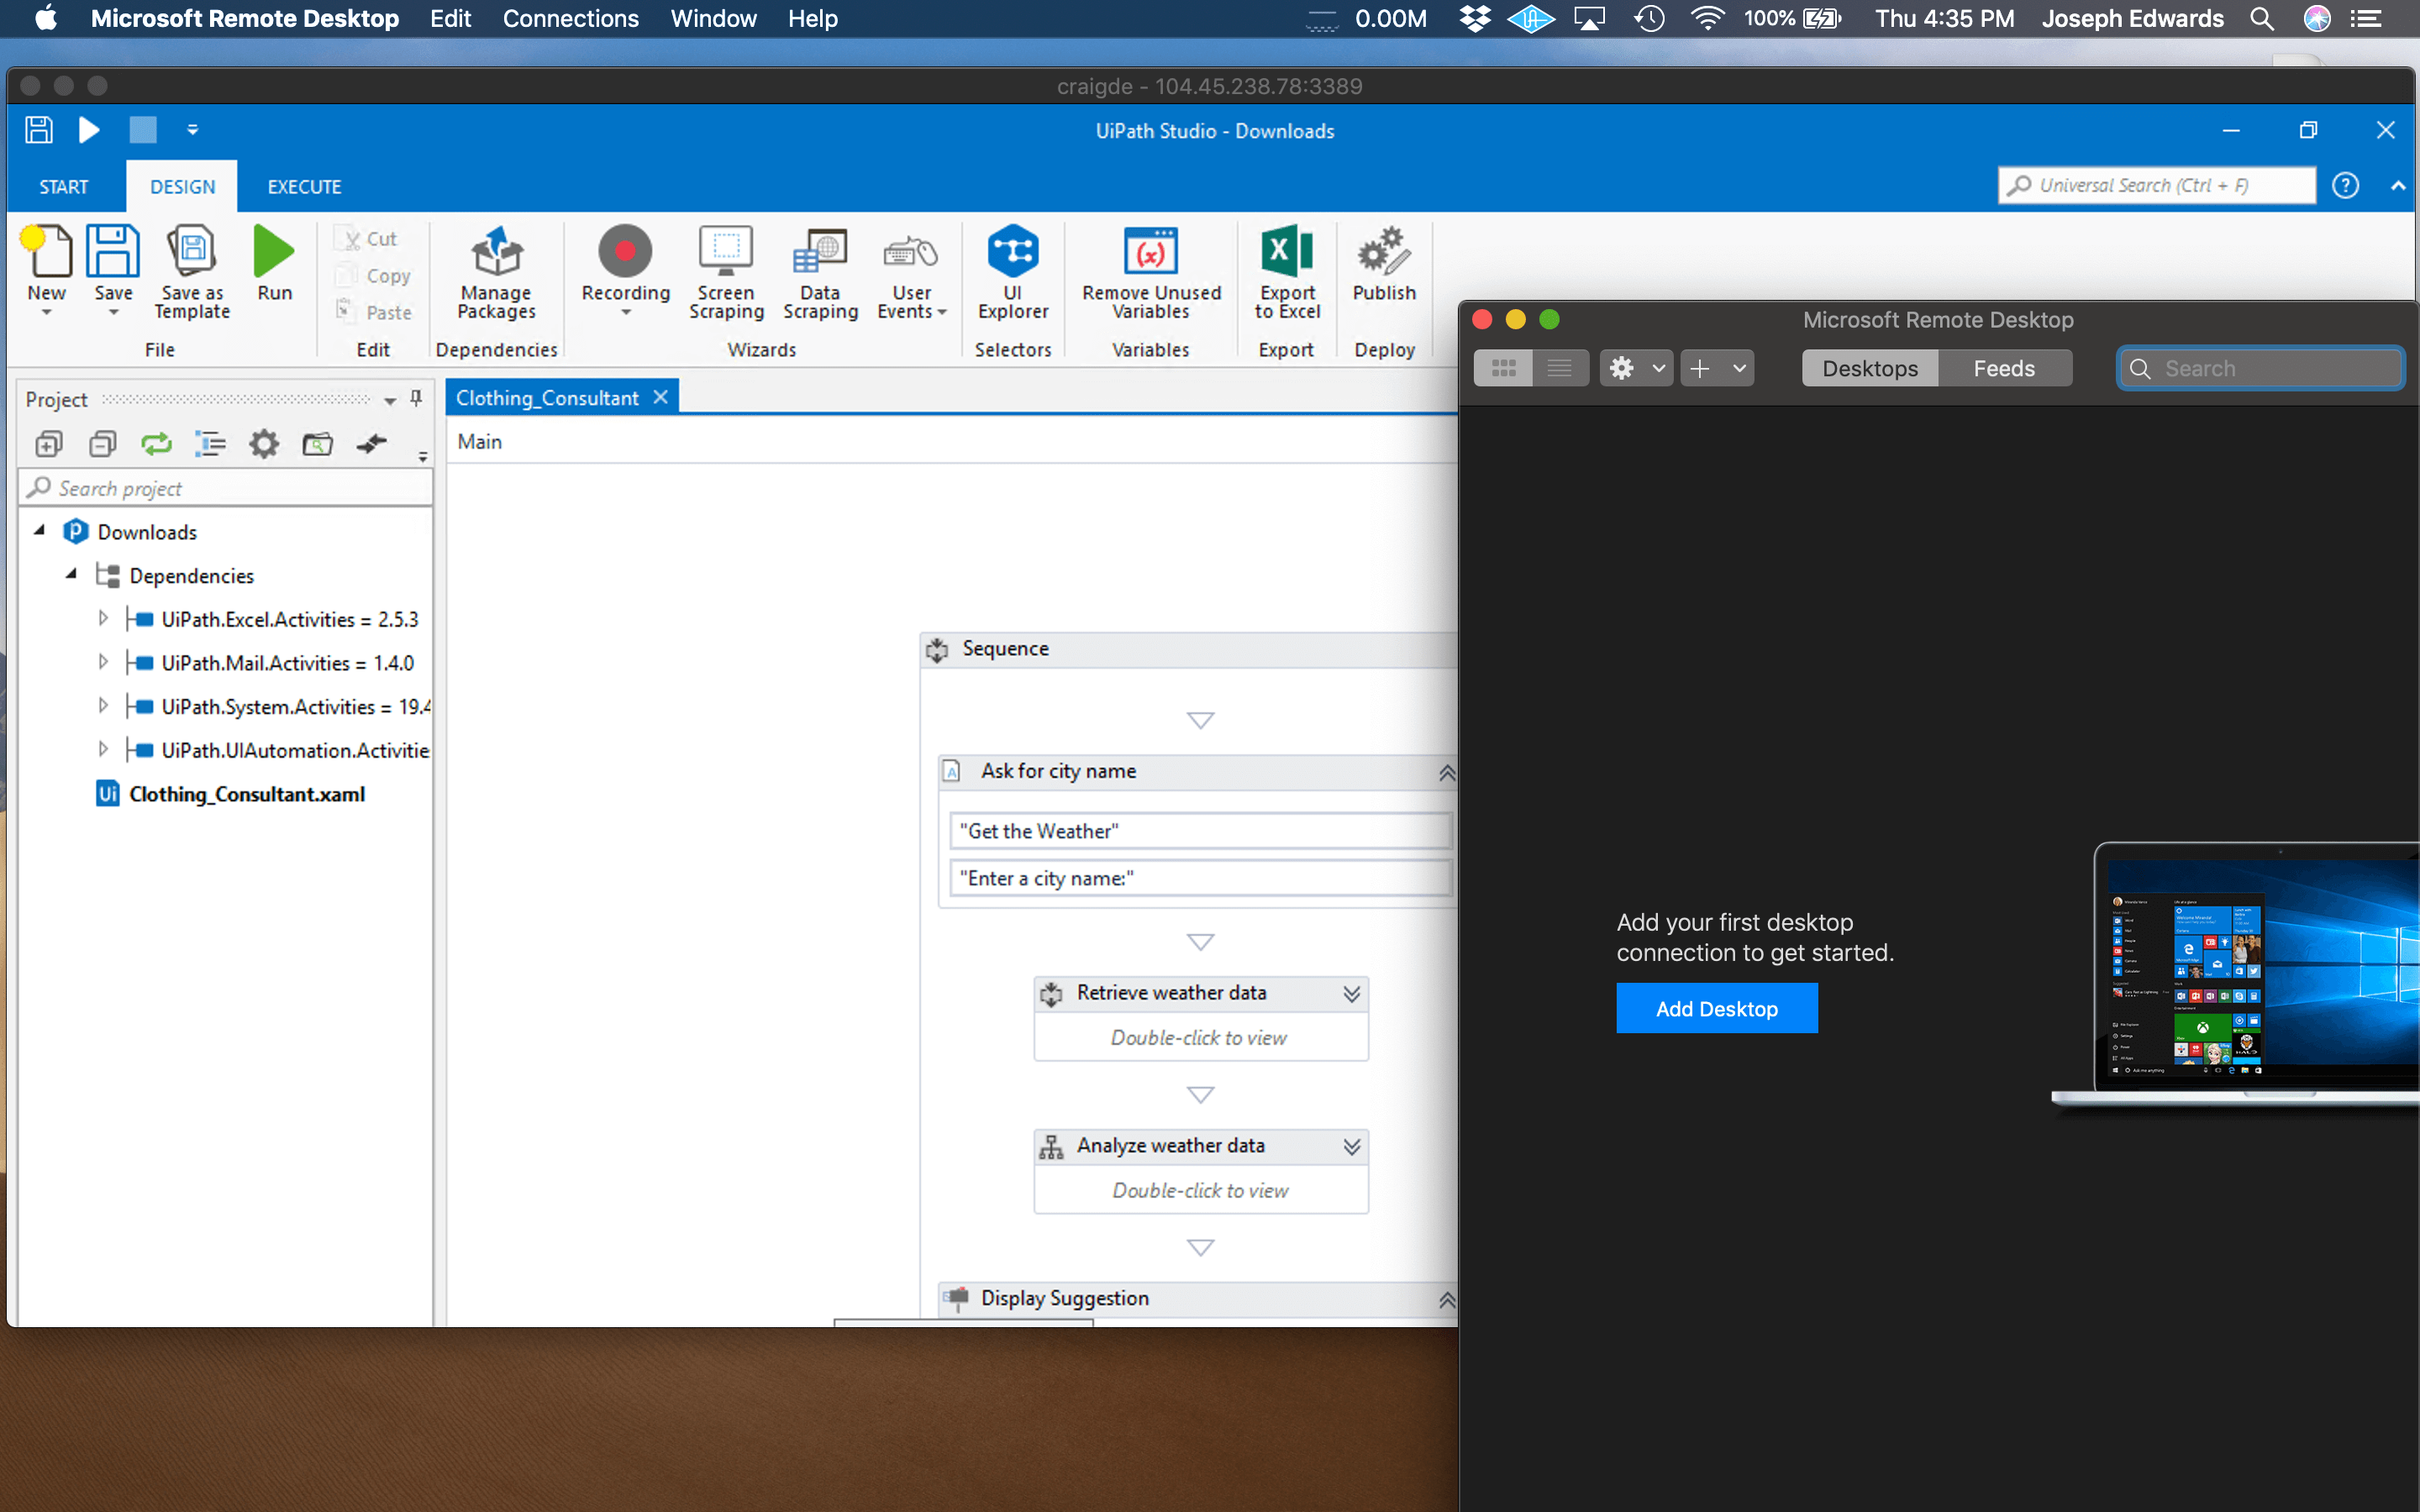Viewport: 2420px width, 1512px height.
Task: Click the arrows icon beside the folder icon
Action: (x=372, y=443)
